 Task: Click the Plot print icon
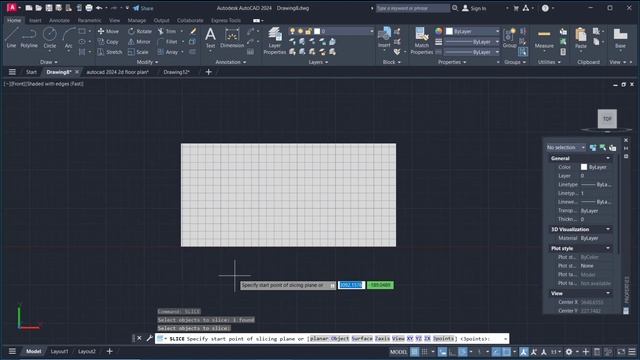coord(89,8)
